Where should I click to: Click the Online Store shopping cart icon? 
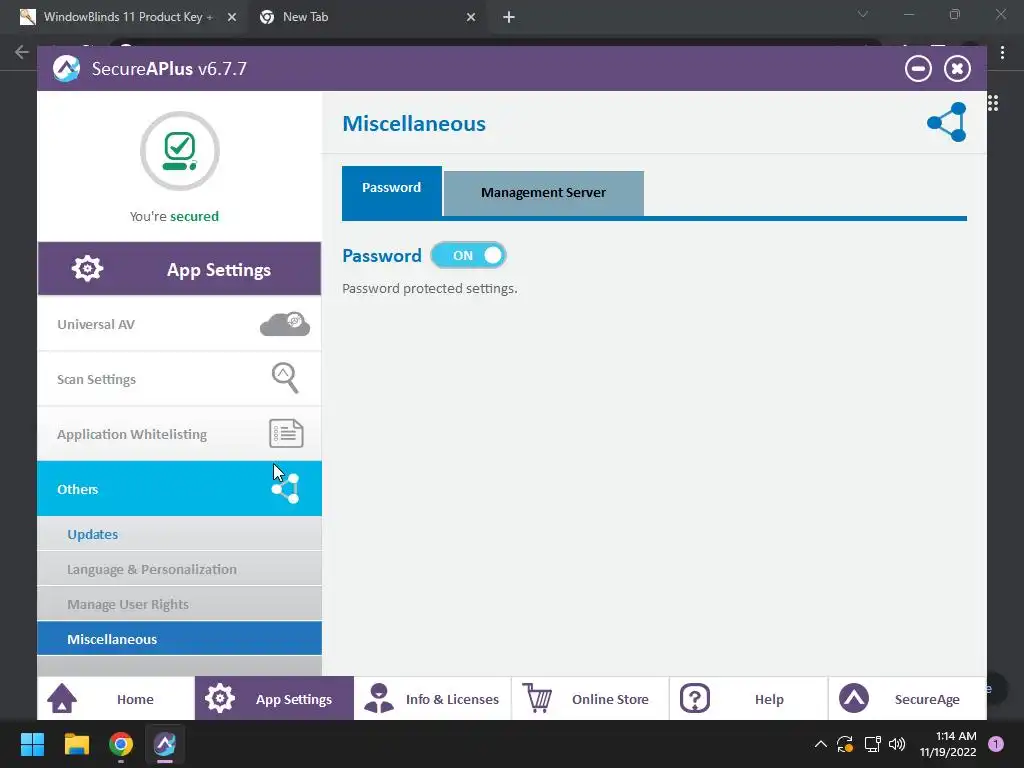(x=537, y=699)
